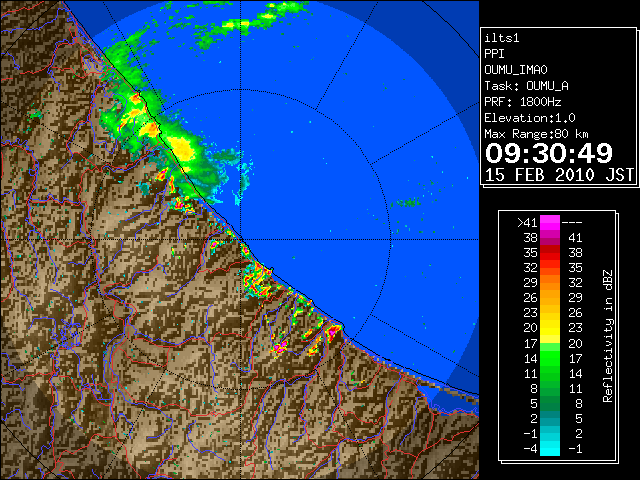Viewport: 640px width, 480px height.
Task: Click the large yellow rain echo near coastline
Action: (x=182, y=148)
